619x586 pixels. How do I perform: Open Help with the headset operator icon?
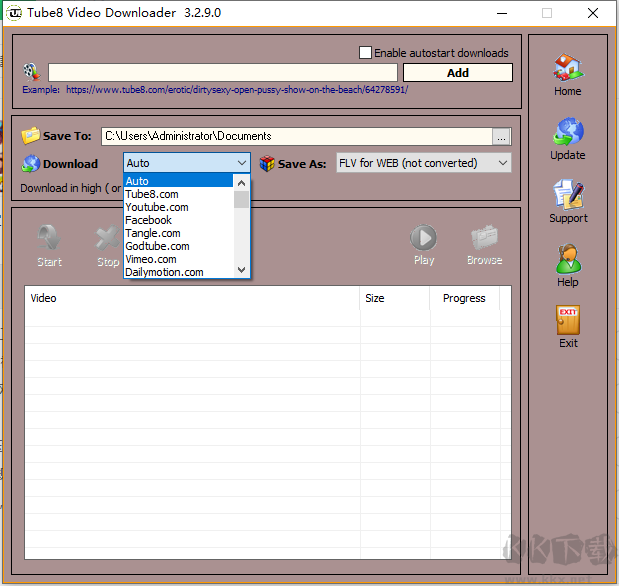(568, 259)
